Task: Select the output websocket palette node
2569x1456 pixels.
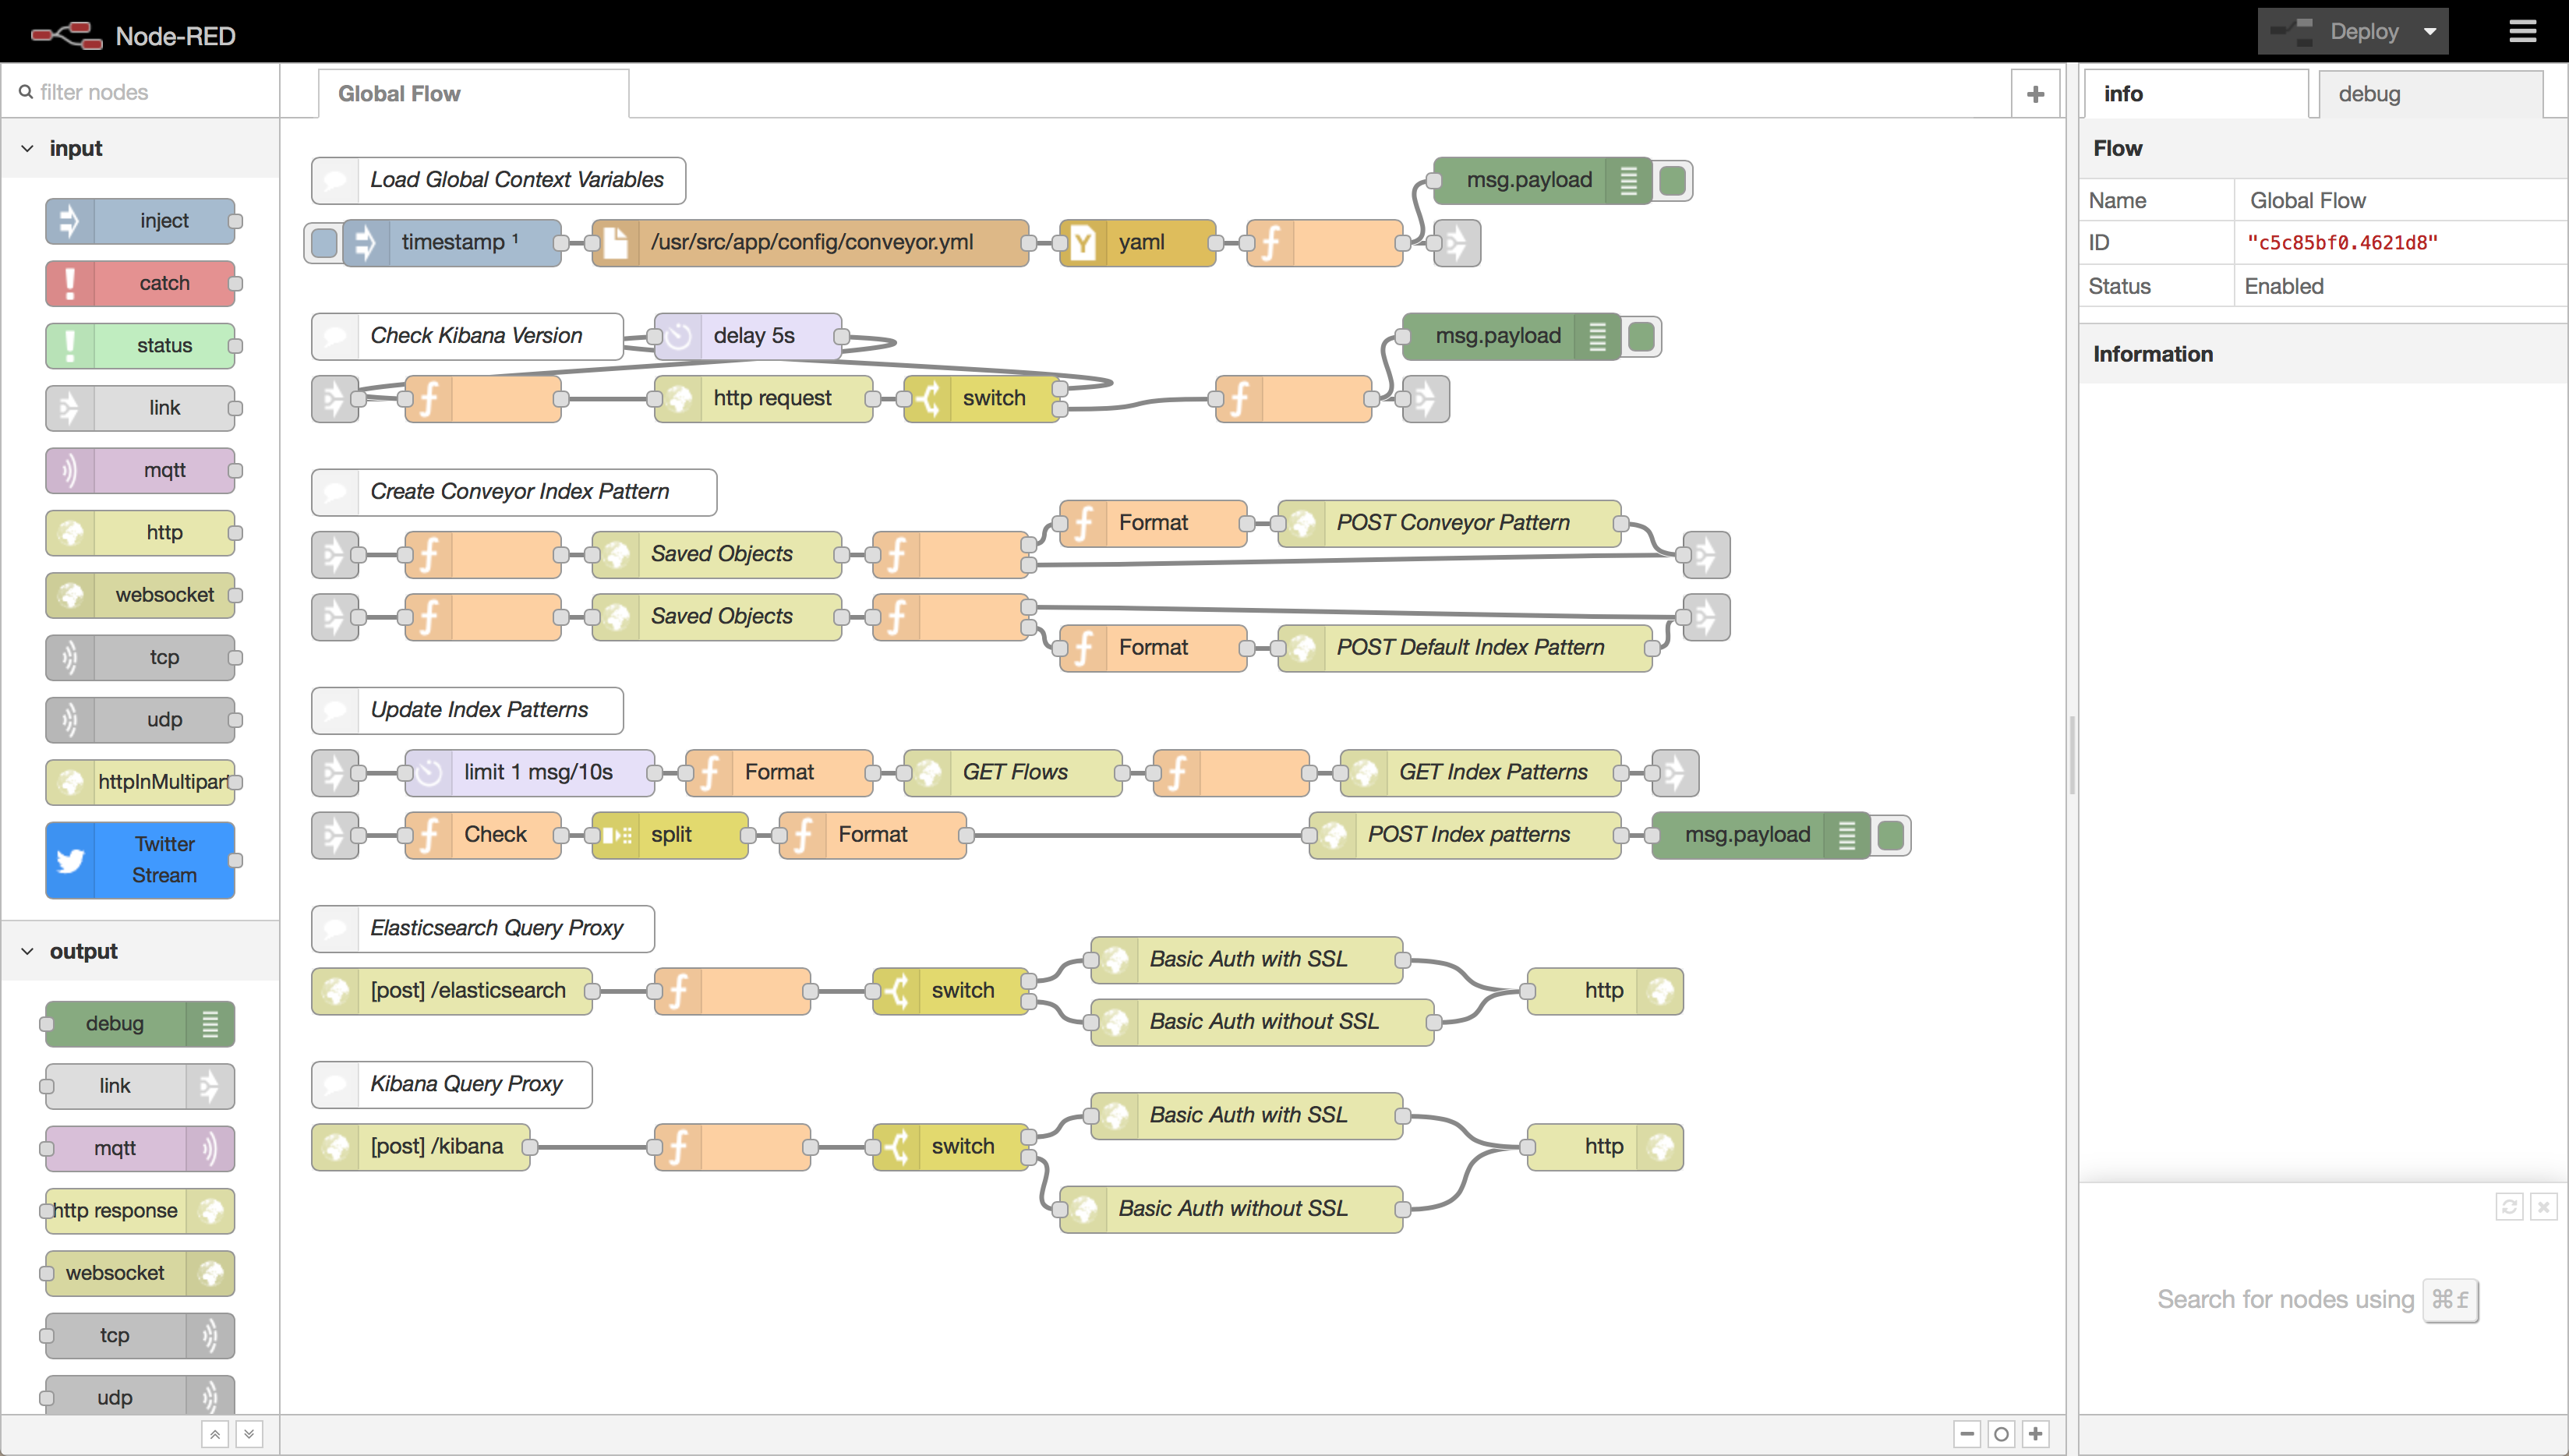Action: point(140,1273)
